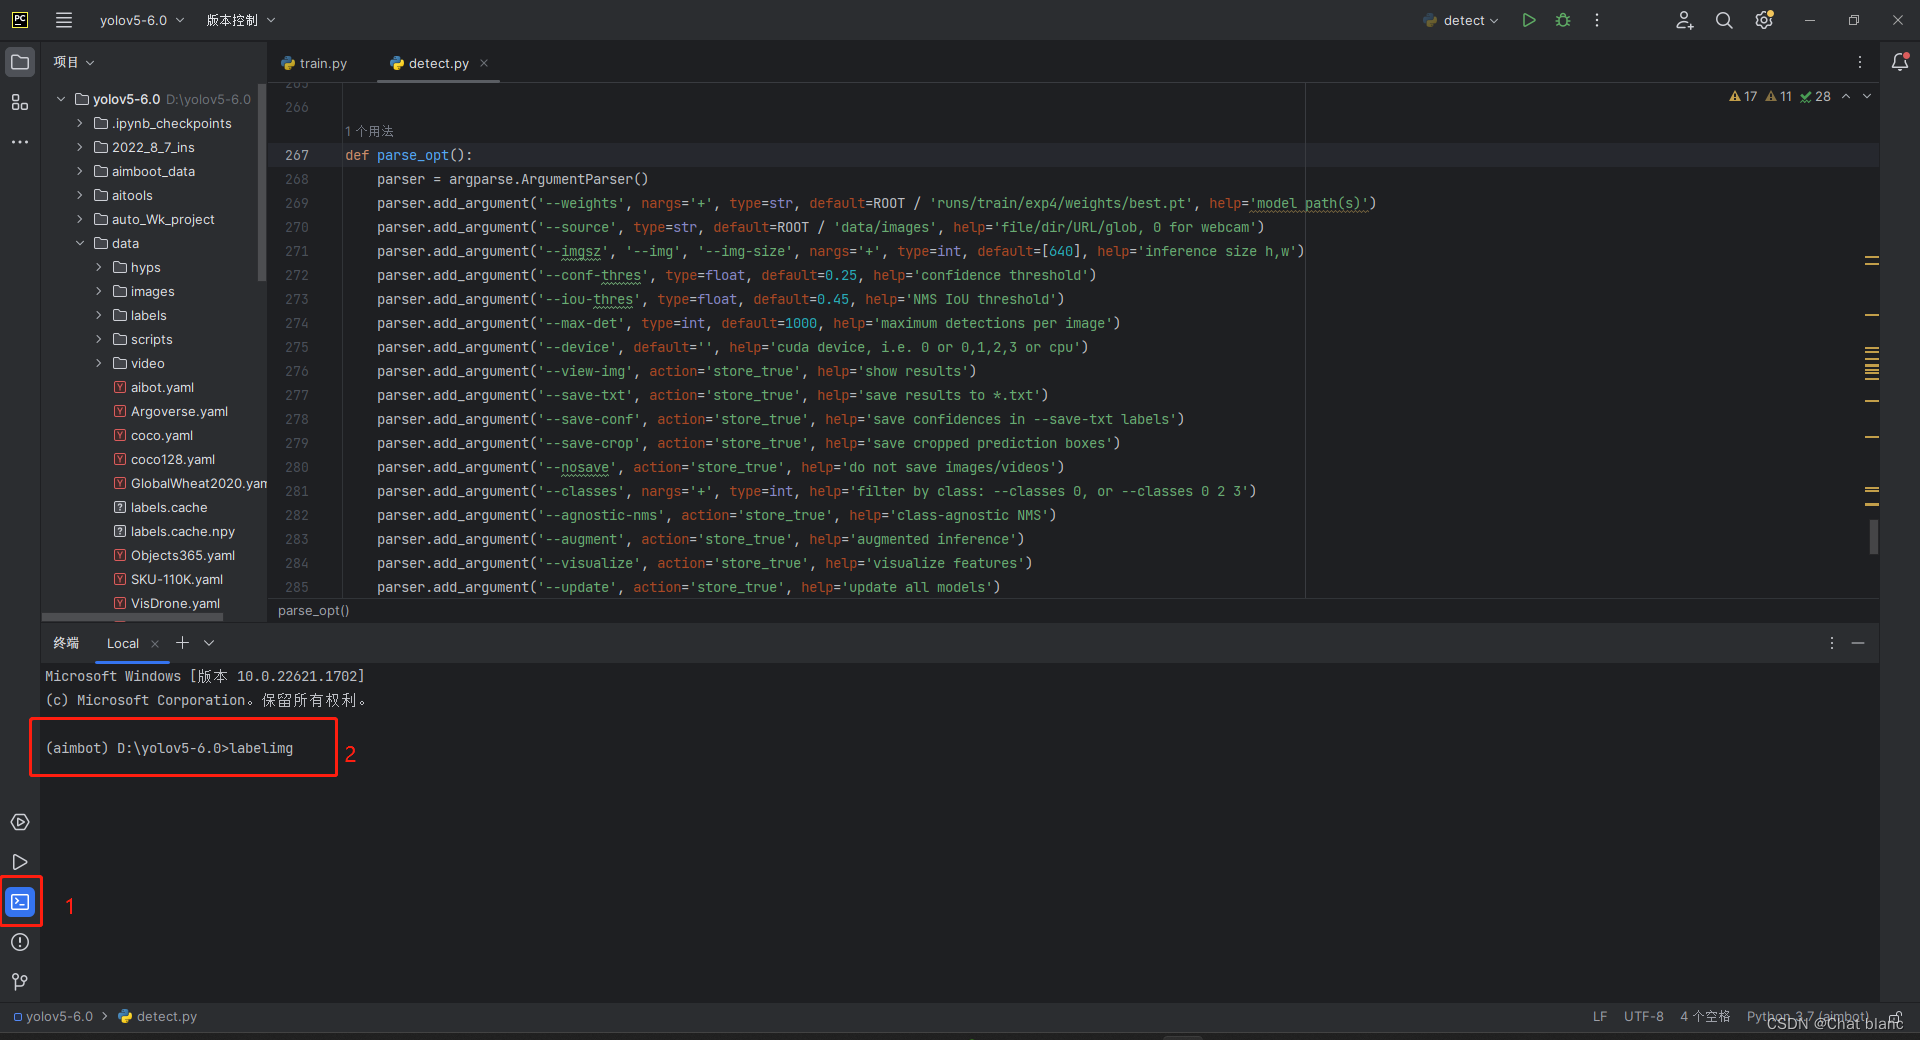This screenshot has height=1040, width=1920.
Task: Close the detect.py editor tab
Action: pos(484,63)
